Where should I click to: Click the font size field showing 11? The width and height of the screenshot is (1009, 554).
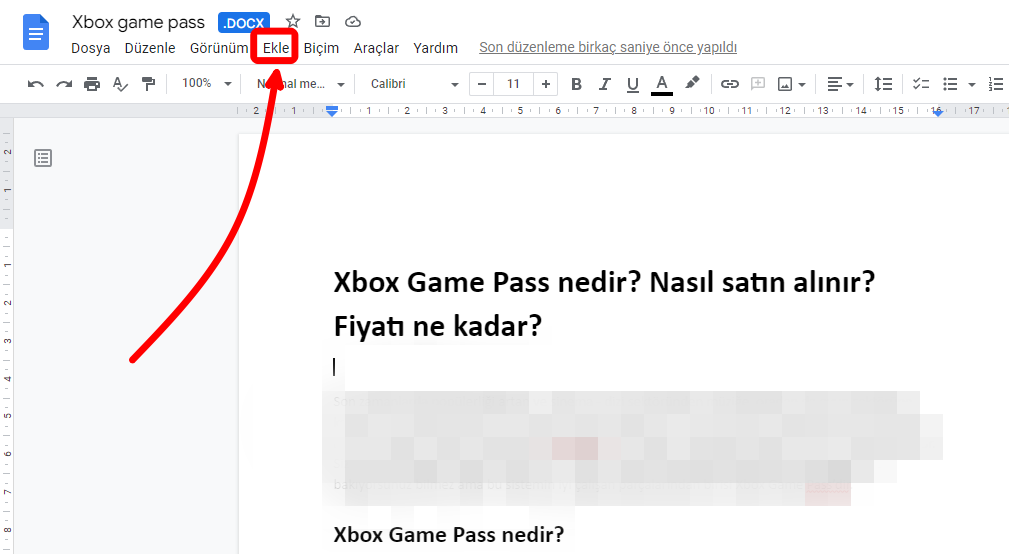click(513, 84)
